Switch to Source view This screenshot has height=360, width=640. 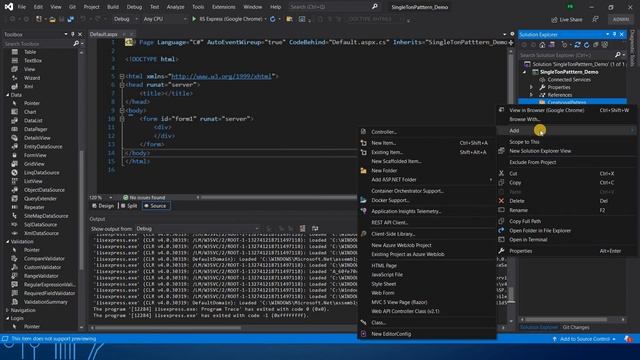tap(156, 206)
